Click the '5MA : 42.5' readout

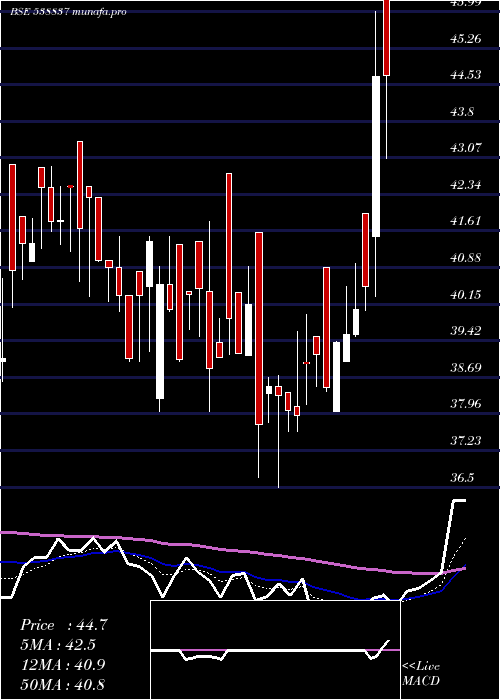pyautogui.click(x=58, y=645)
